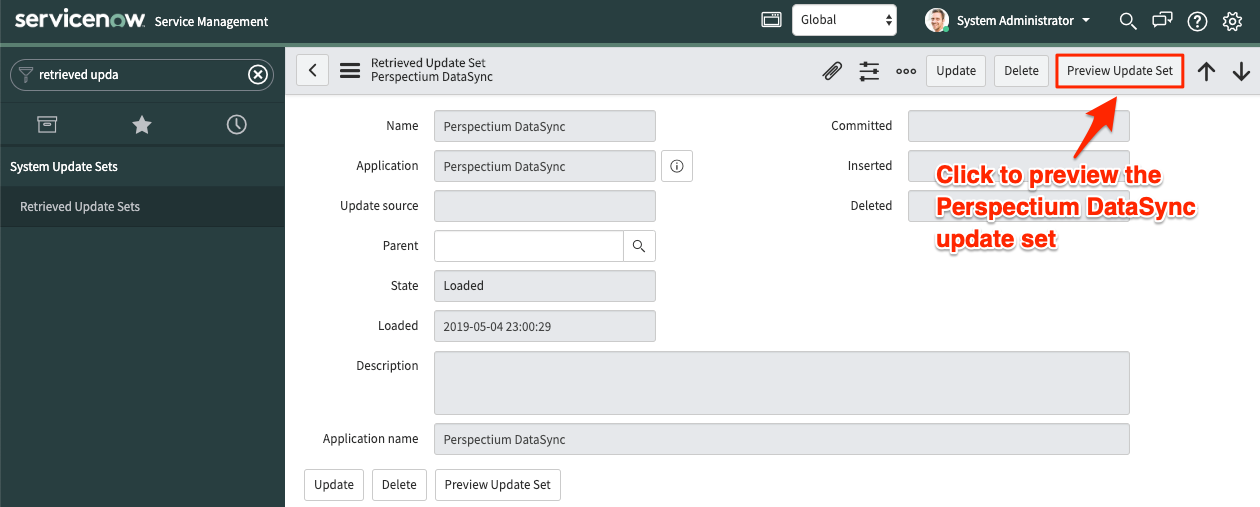Click the top Preview Update Set button

click(1120, 71)
